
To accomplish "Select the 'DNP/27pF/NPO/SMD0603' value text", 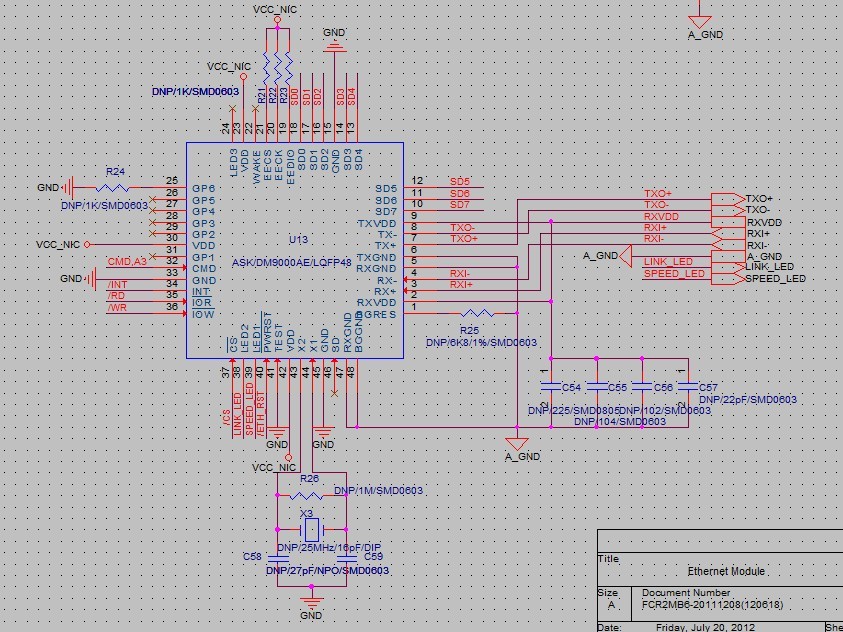I will pos(327,571).
